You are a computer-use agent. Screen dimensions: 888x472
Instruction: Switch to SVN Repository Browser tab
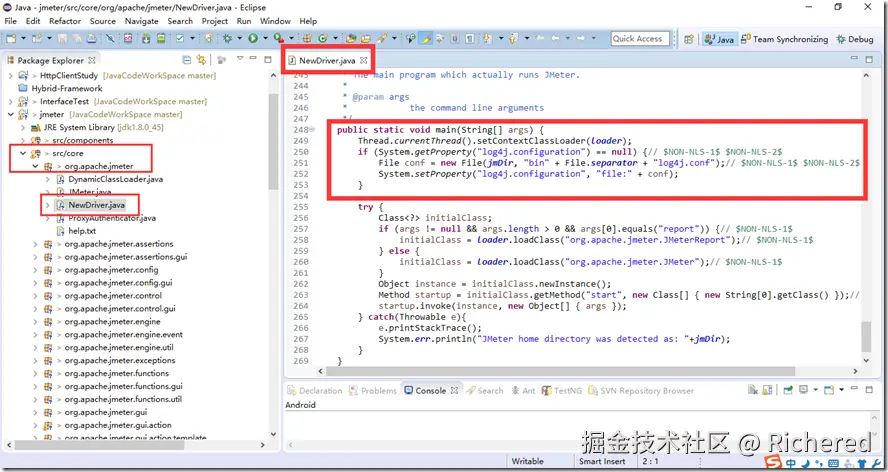tap(641, 391)
